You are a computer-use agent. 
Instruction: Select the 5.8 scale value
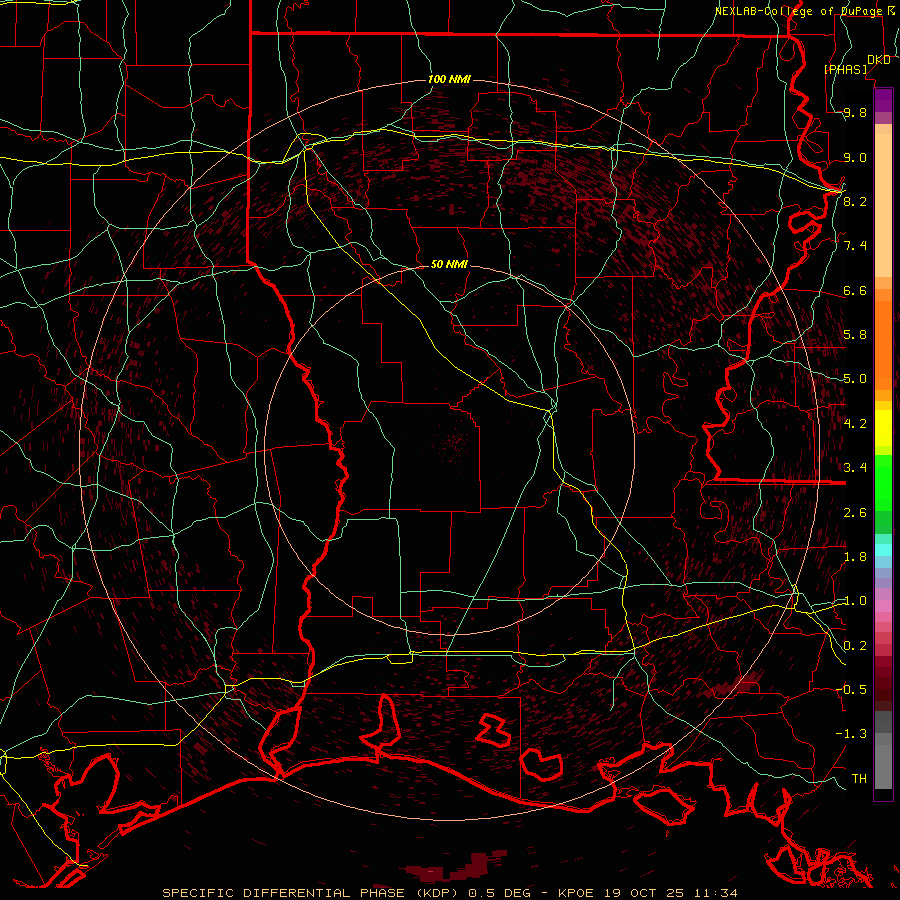(x=855, y=335)
